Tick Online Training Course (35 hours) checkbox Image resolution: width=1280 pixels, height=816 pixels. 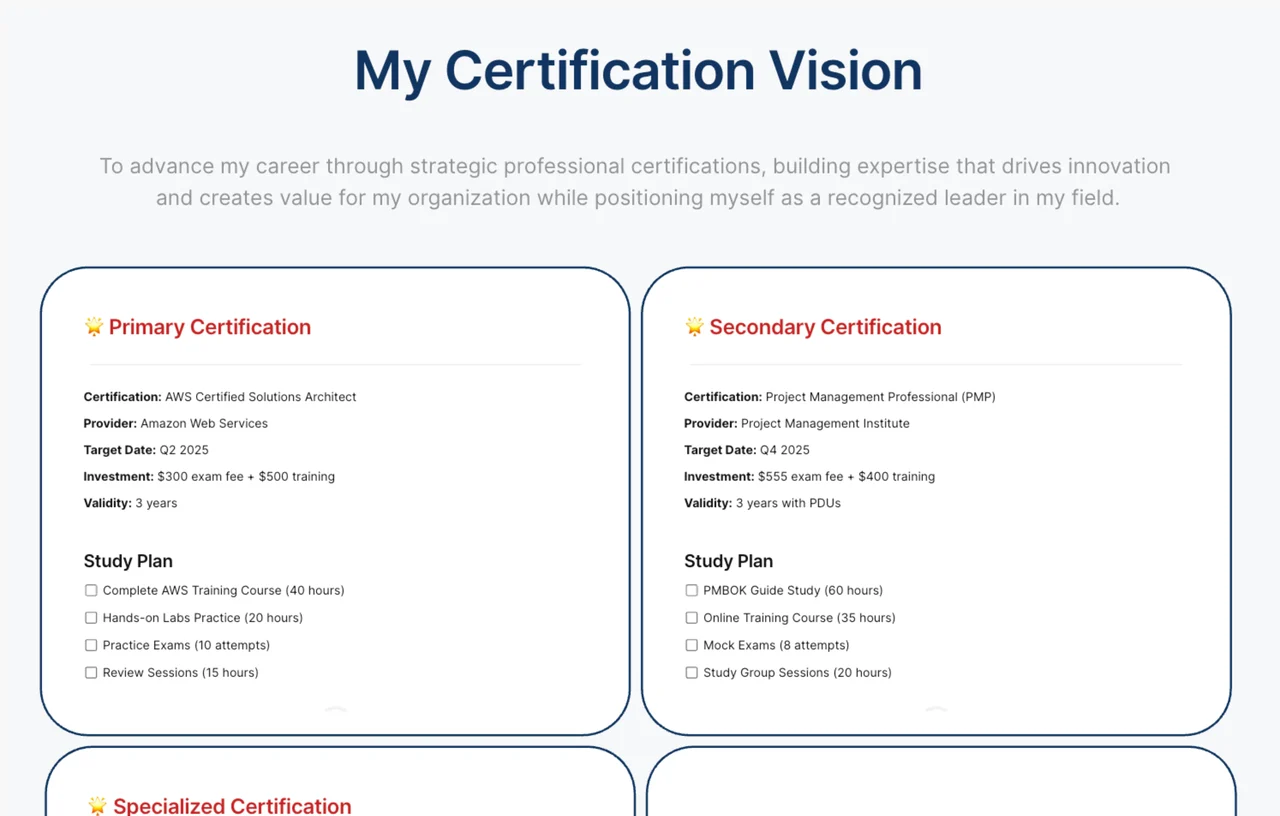point(691,618)
